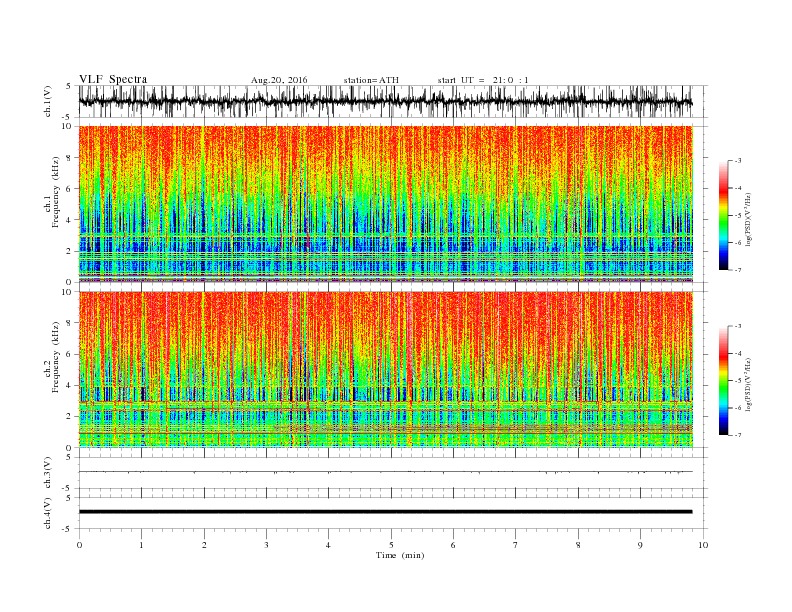Image resolution: width=792 pixels, height=612 pixels.
Task: Click the '6' tick on ch.2 frequency axis
Action: tap(69, 354)
